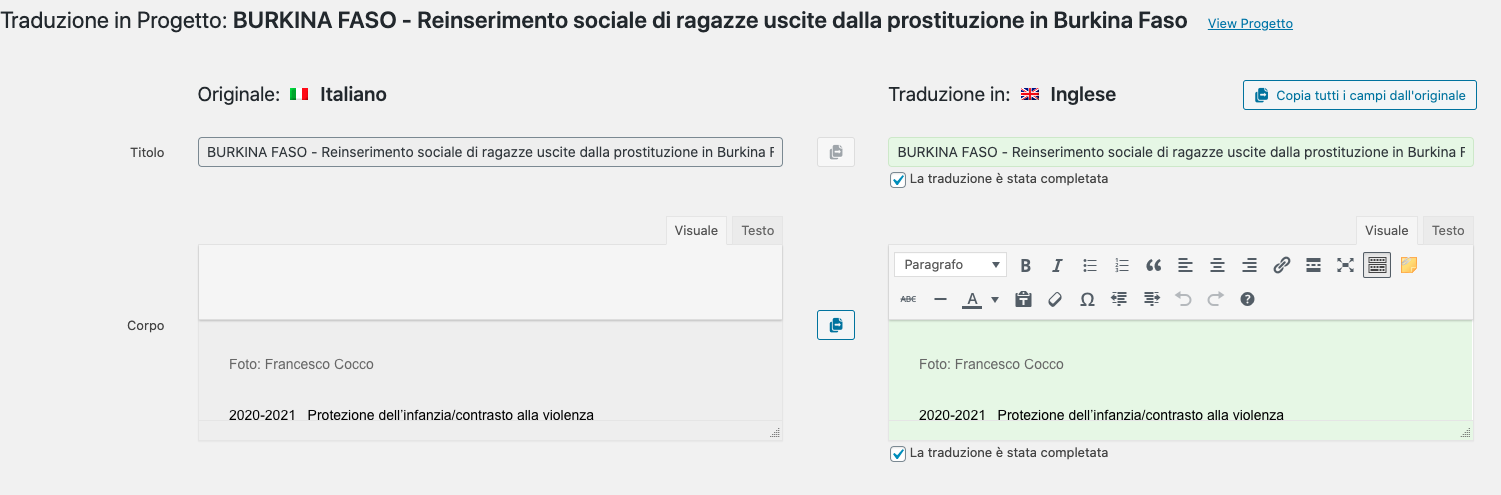Toggle the toolbar kitchen sink button
1501x495 pixels.
[1377, 265]
